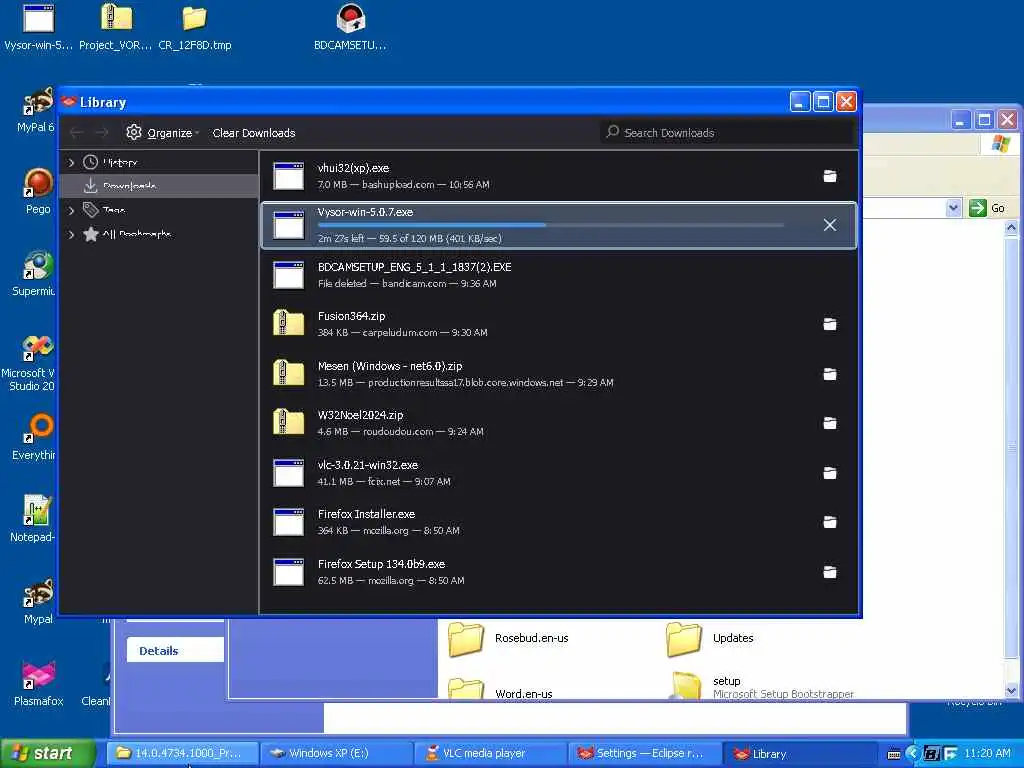Cancel the Vysor-win-5.0.7.exe download

click(829, 225)
